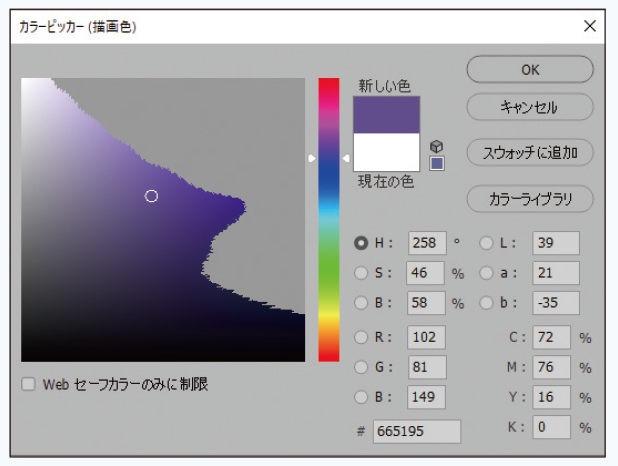Click the C cyan percentage field
Viewport: 618px width, 466px height.
pyautogui.click(x=551, y=337)
